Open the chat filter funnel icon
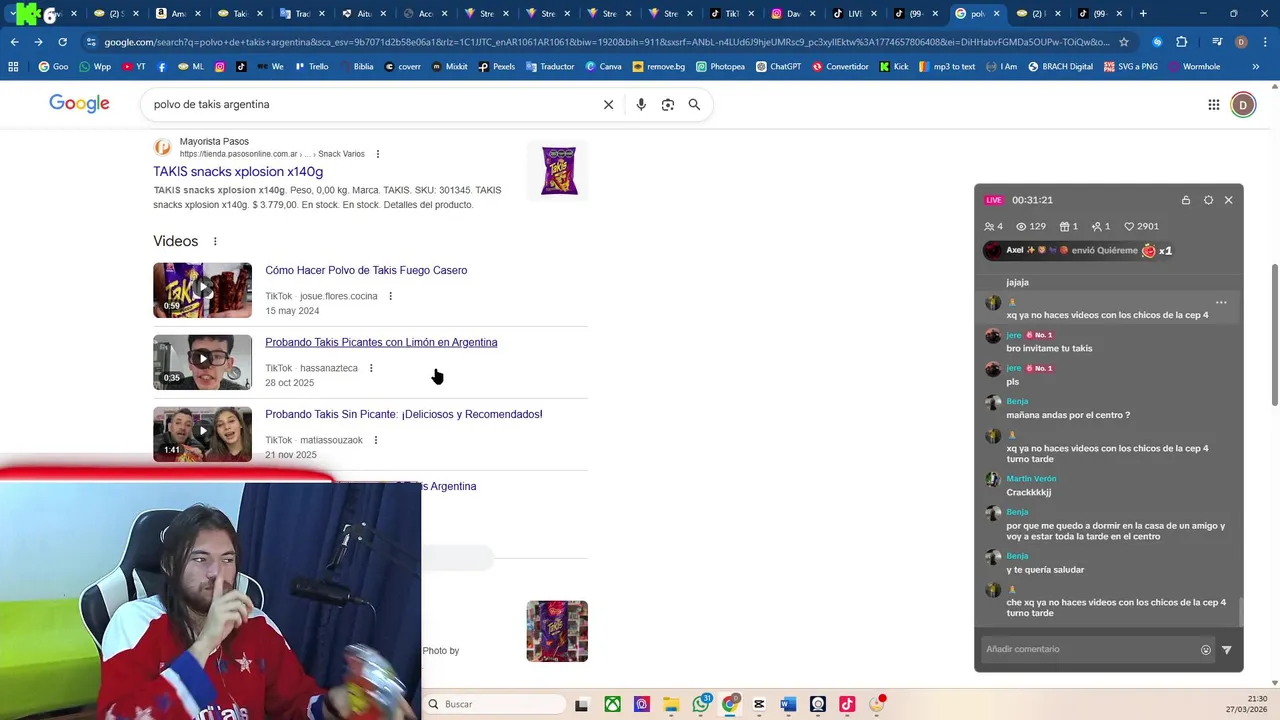Image resolution: width=1280 pixels, height=720 pixels. pyautogui.click(x=1227, y=650)
